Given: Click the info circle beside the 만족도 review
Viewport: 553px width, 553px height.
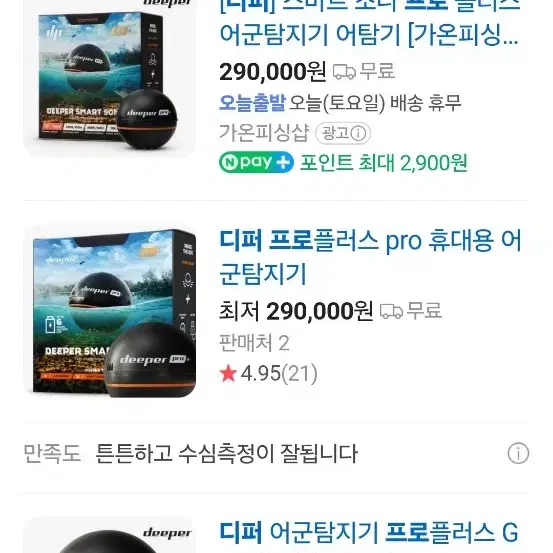Looking at the screenshot, I should [518, 453].
